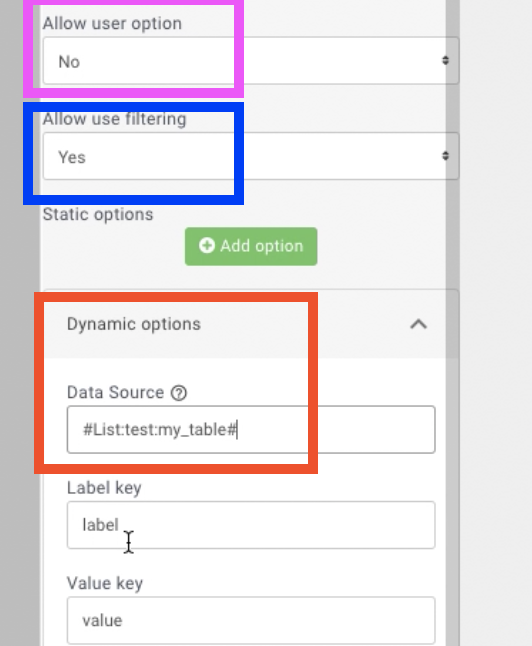
Task: Click the 'Static options' label
Action: click(98, 215)
